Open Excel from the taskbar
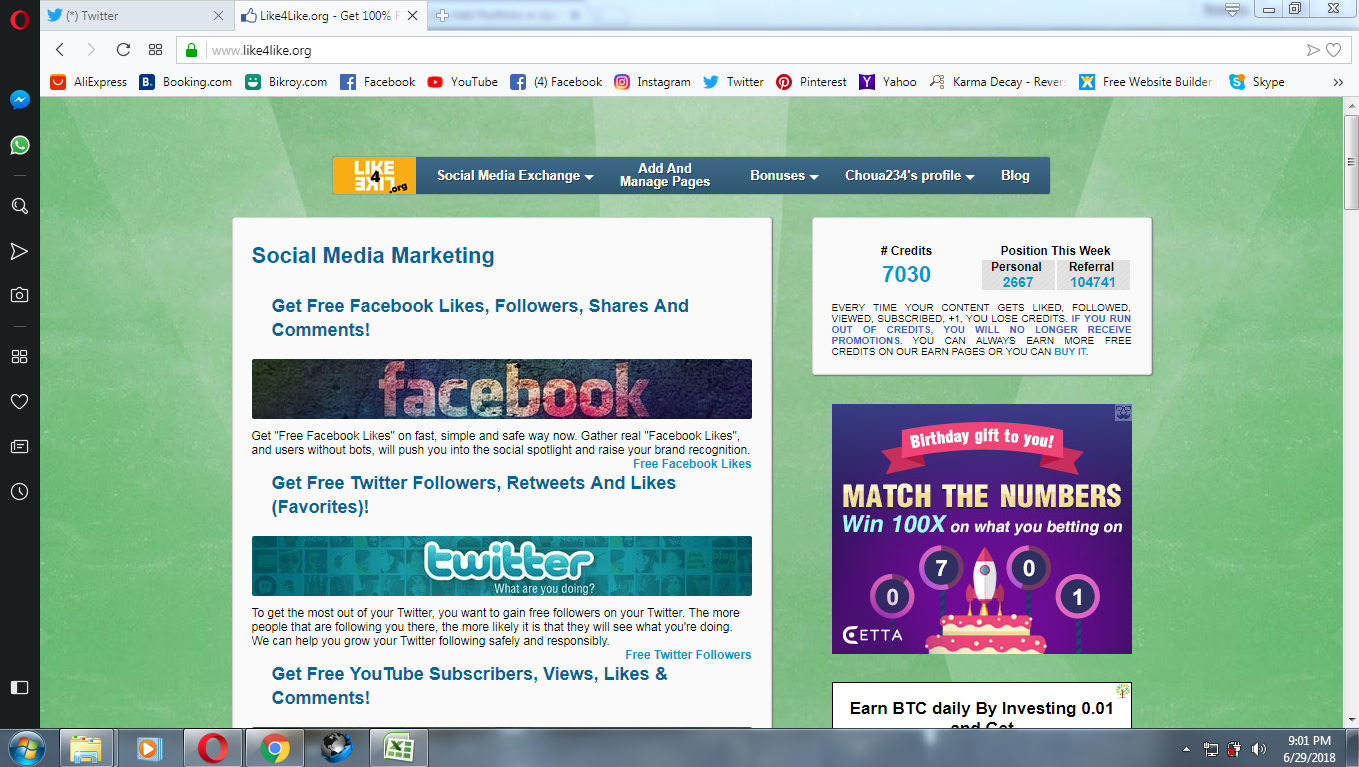This screenshot has height=767, width=1359. (399, 748)
